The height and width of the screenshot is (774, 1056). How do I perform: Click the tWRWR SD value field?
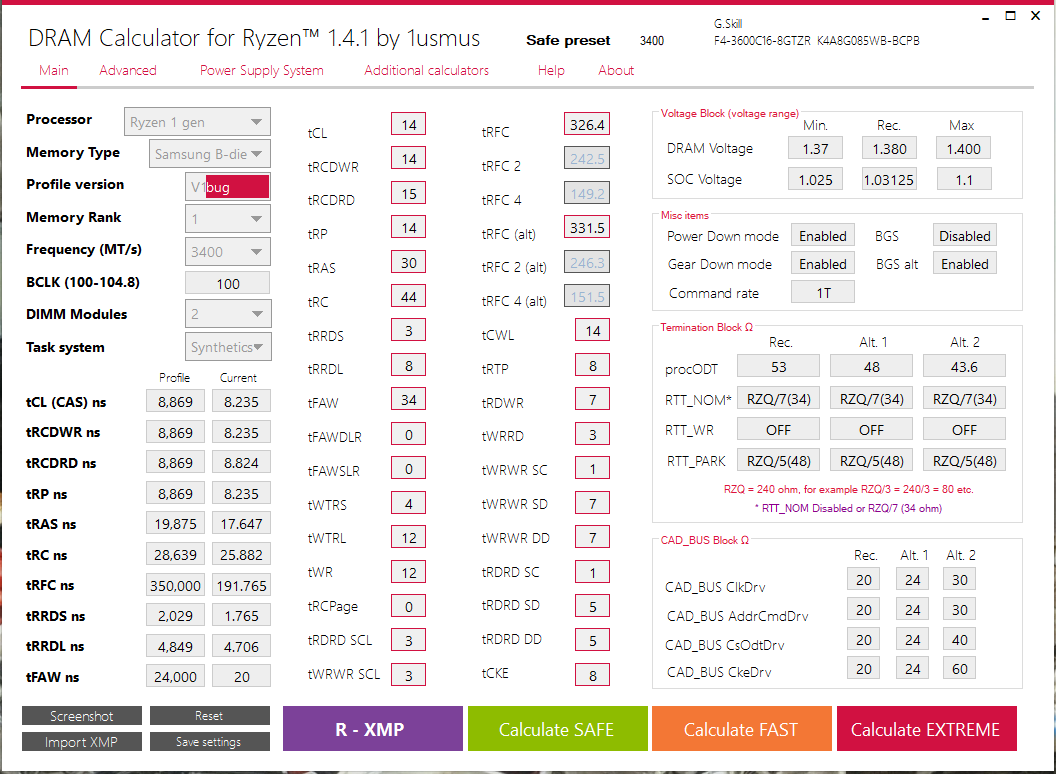592,503
